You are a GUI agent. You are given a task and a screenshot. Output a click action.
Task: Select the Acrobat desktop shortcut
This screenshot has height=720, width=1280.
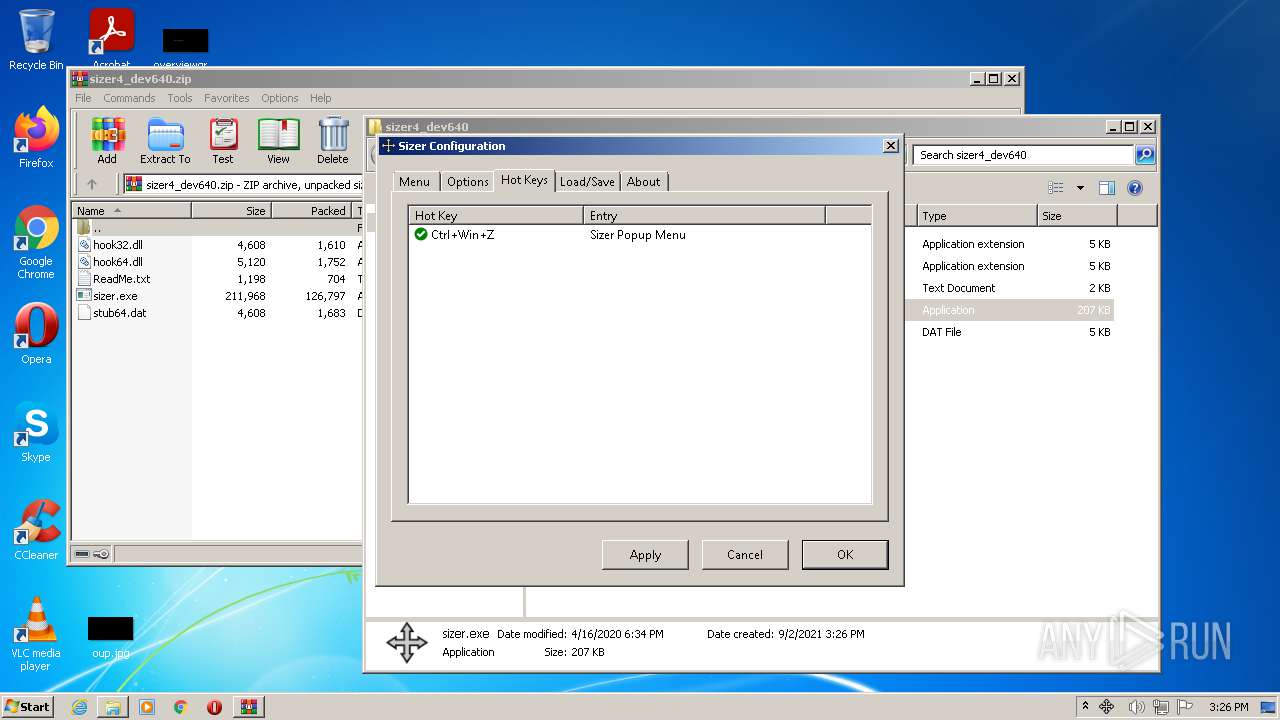pyautogui.click(x=111, y=40)
